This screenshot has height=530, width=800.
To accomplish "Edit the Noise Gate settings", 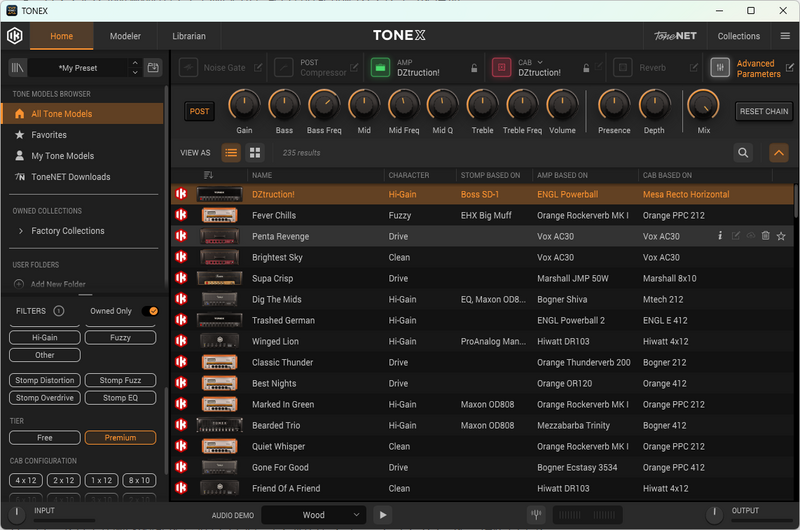I will pyautogui.click(x=258, y=67).
